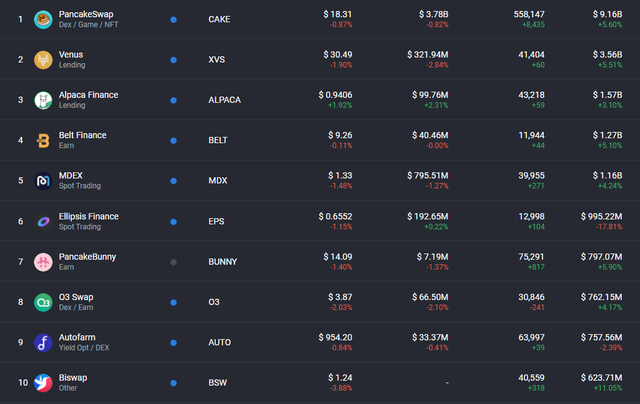Select the BSW token symbol

(218, 383)
